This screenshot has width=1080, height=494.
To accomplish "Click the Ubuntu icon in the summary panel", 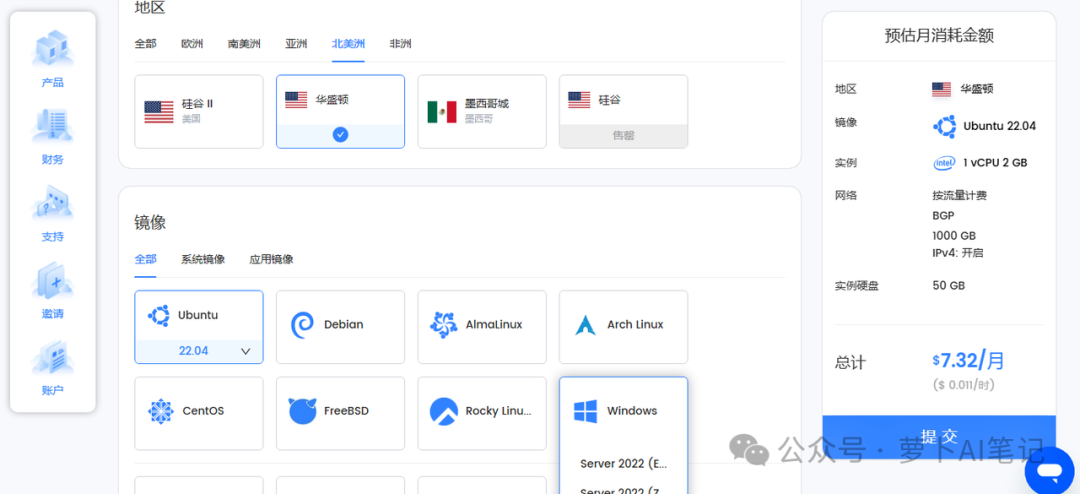I will coord(944,126).
